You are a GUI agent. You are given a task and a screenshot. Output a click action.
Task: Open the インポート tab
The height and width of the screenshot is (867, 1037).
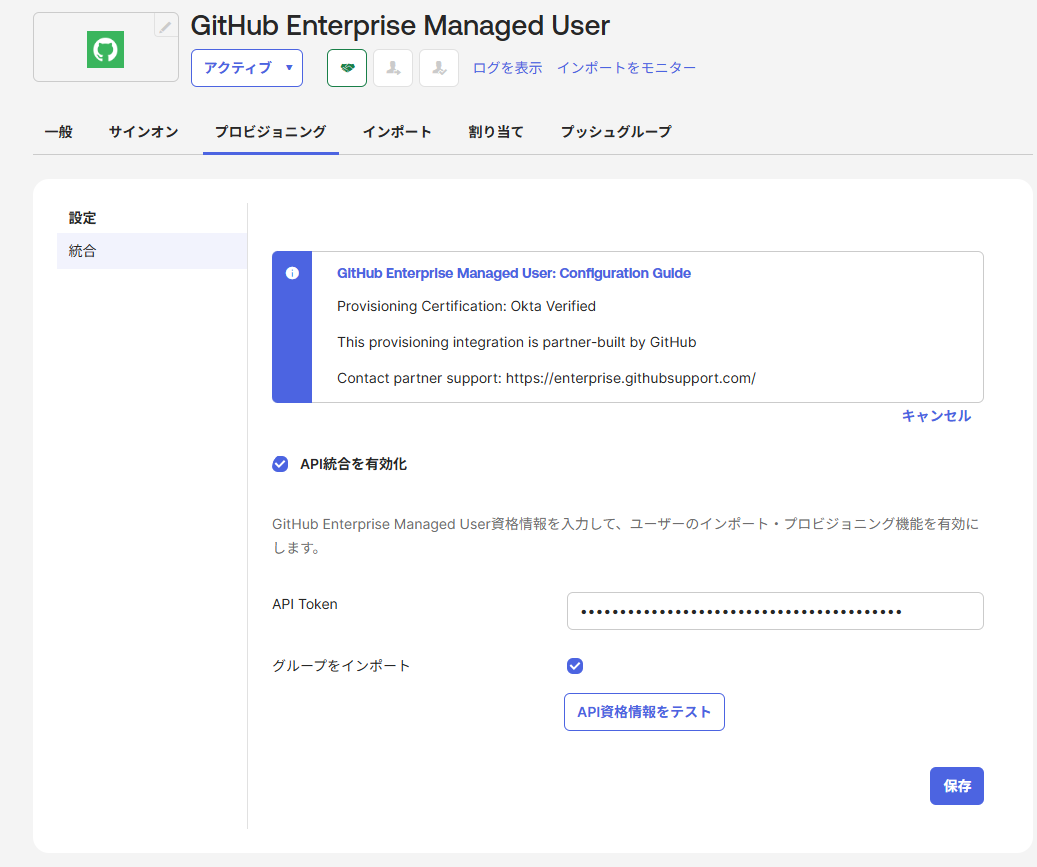click(x=397, y=131)
